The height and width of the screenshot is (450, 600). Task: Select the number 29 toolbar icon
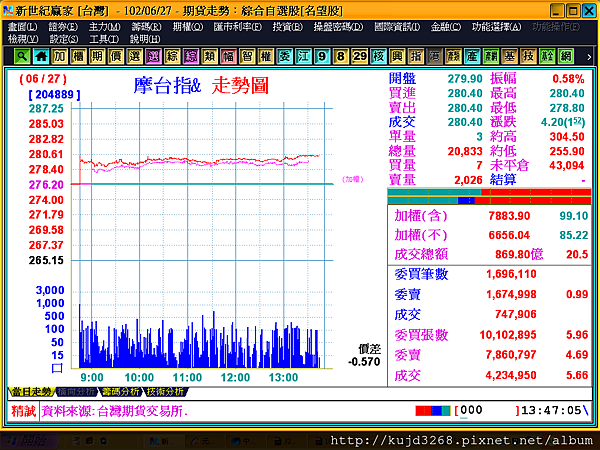[360, 56]
